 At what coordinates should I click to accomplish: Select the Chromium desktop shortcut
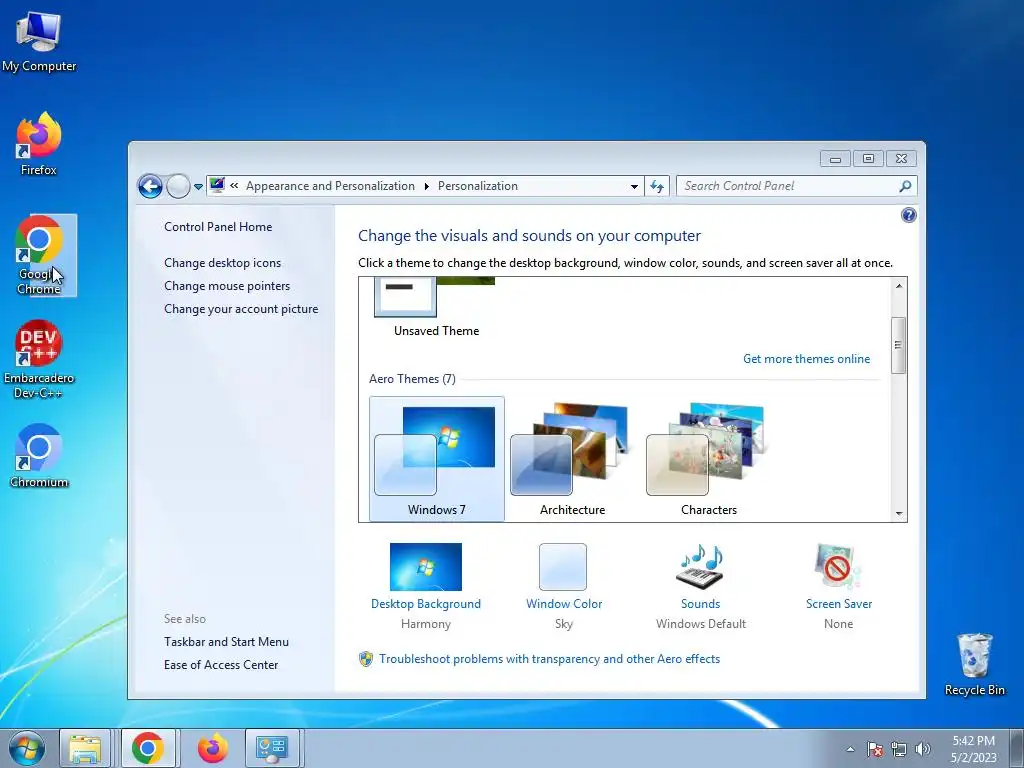[x=39, y=456]
